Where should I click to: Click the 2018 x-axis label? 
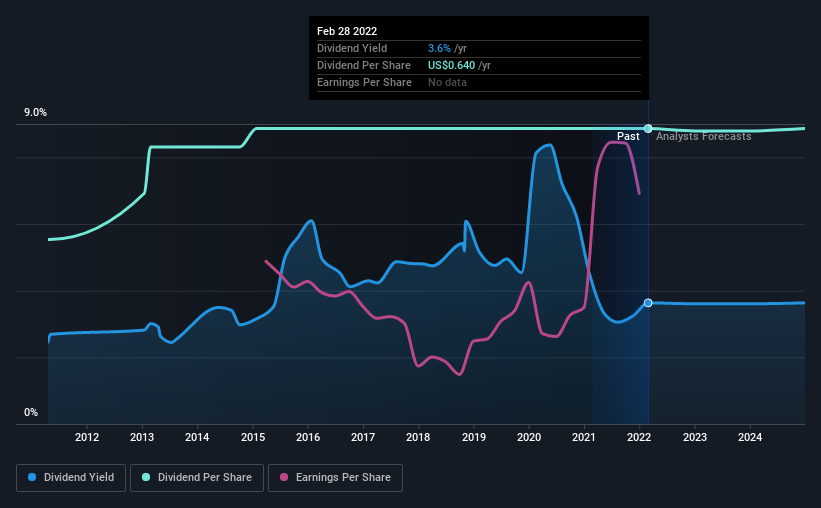[418, 437]
